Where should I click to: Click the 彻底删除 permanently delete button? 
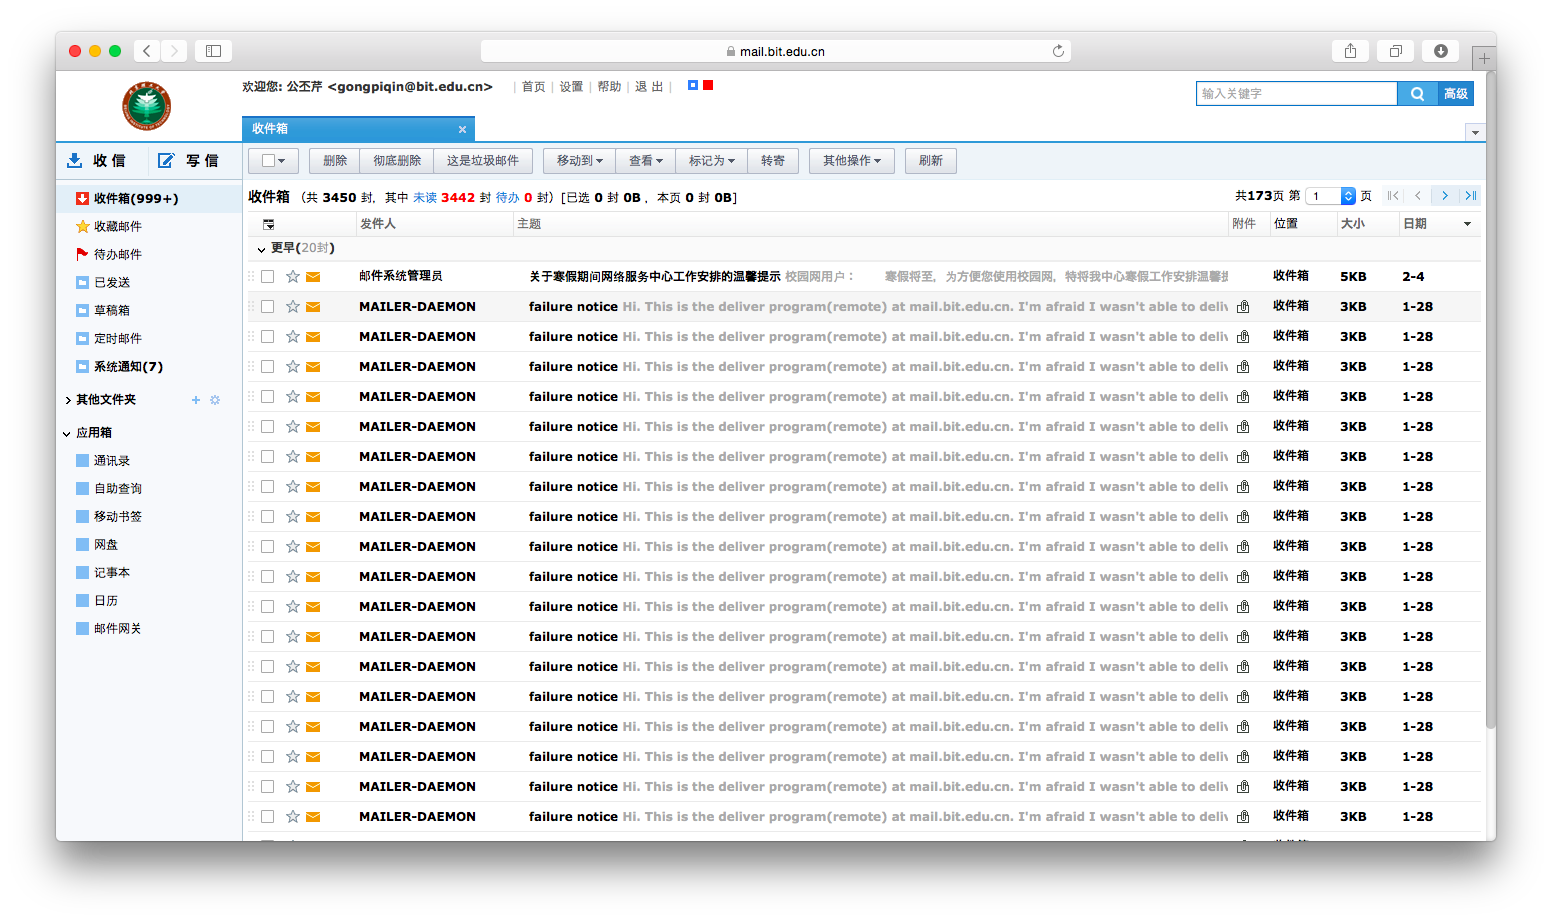tap(397, 161)
